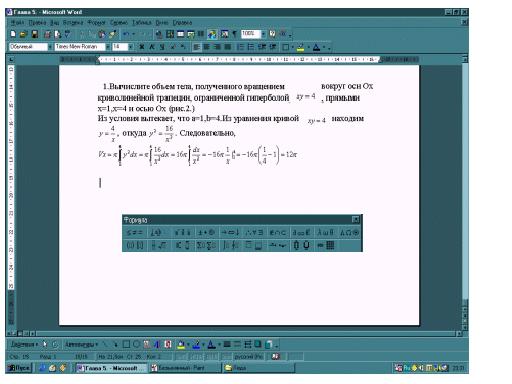Select the Format Painter brush icon

tap(113, 34)
